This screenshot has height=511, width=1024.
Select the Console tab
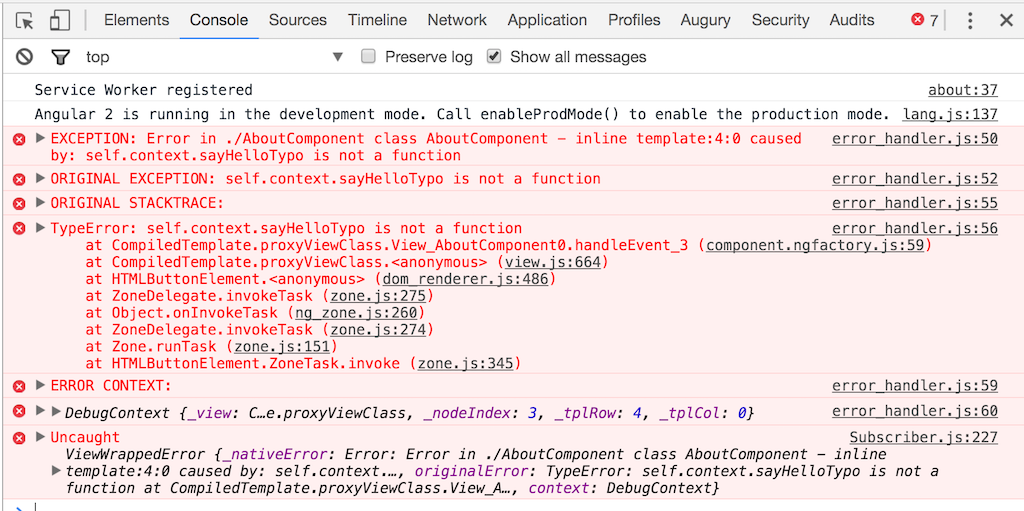tap(219, 20)
